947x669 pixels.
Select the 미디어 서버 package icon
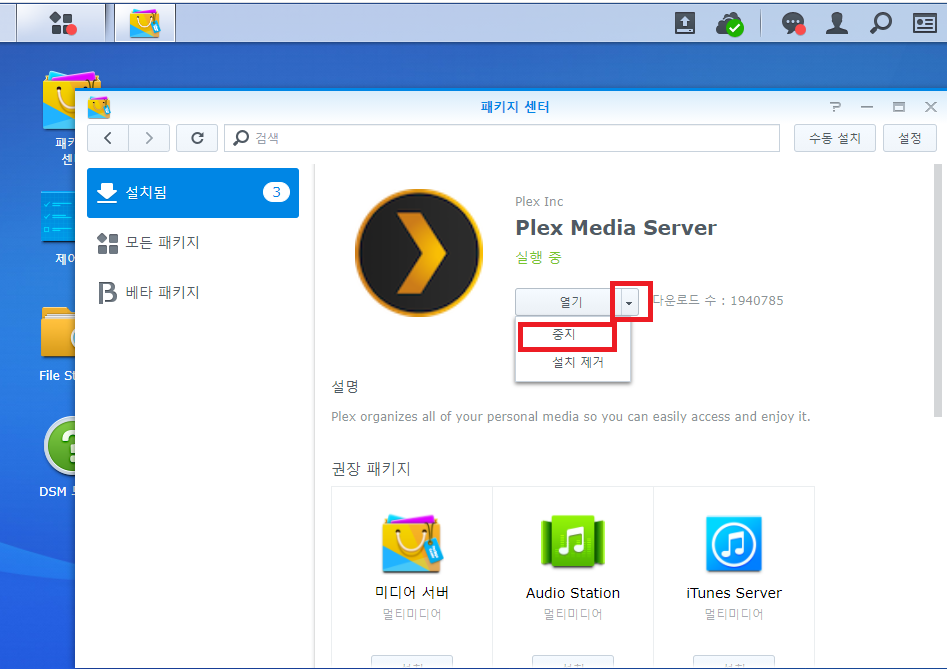click(x=412, y=543)
